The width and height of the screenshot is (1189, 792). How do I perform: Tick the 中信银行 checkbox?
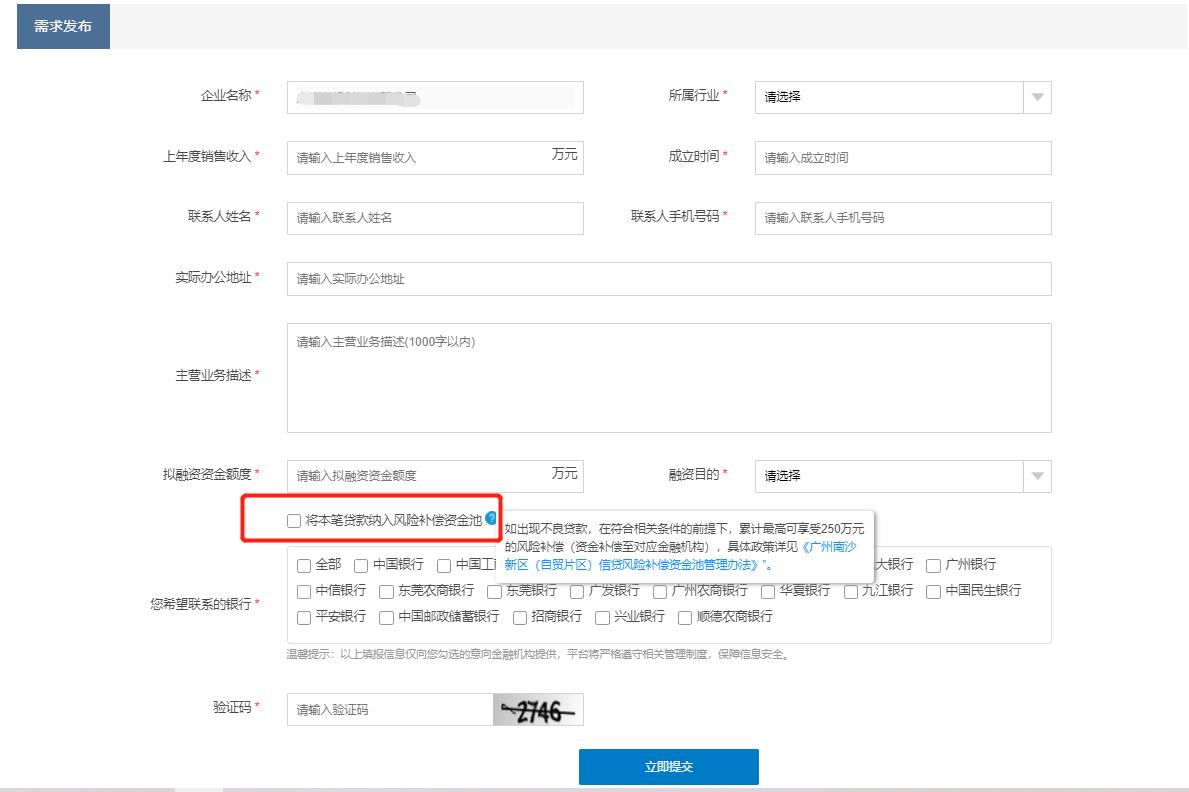pos(304,591)
